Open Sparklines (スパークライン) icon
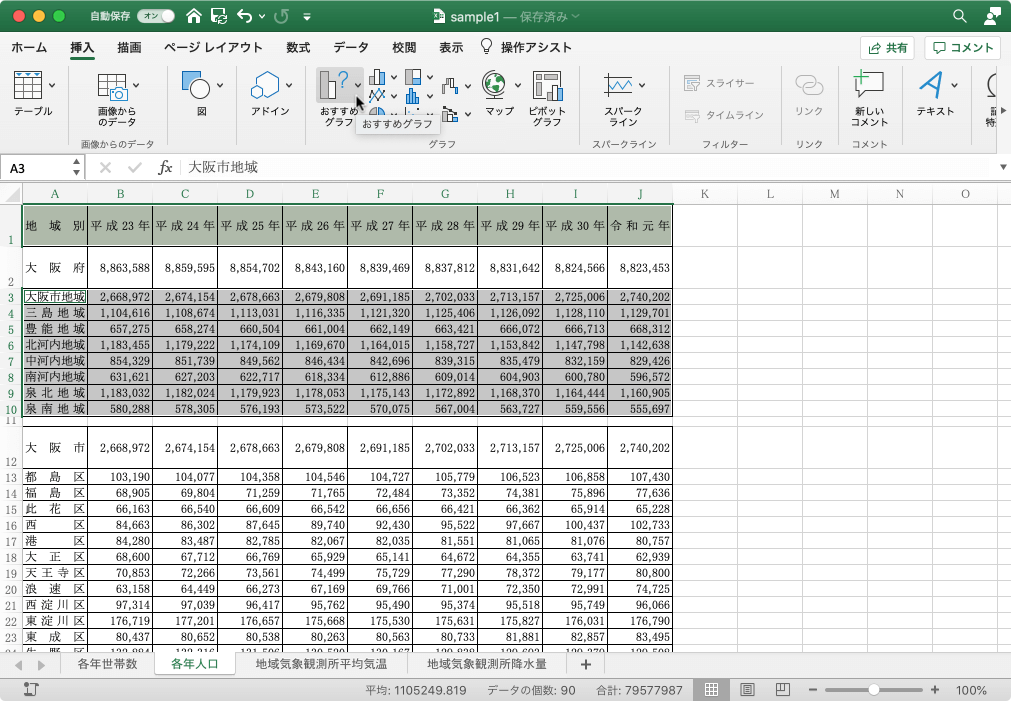This screenshot has width=1011, height=701. (x=618, y=85)
